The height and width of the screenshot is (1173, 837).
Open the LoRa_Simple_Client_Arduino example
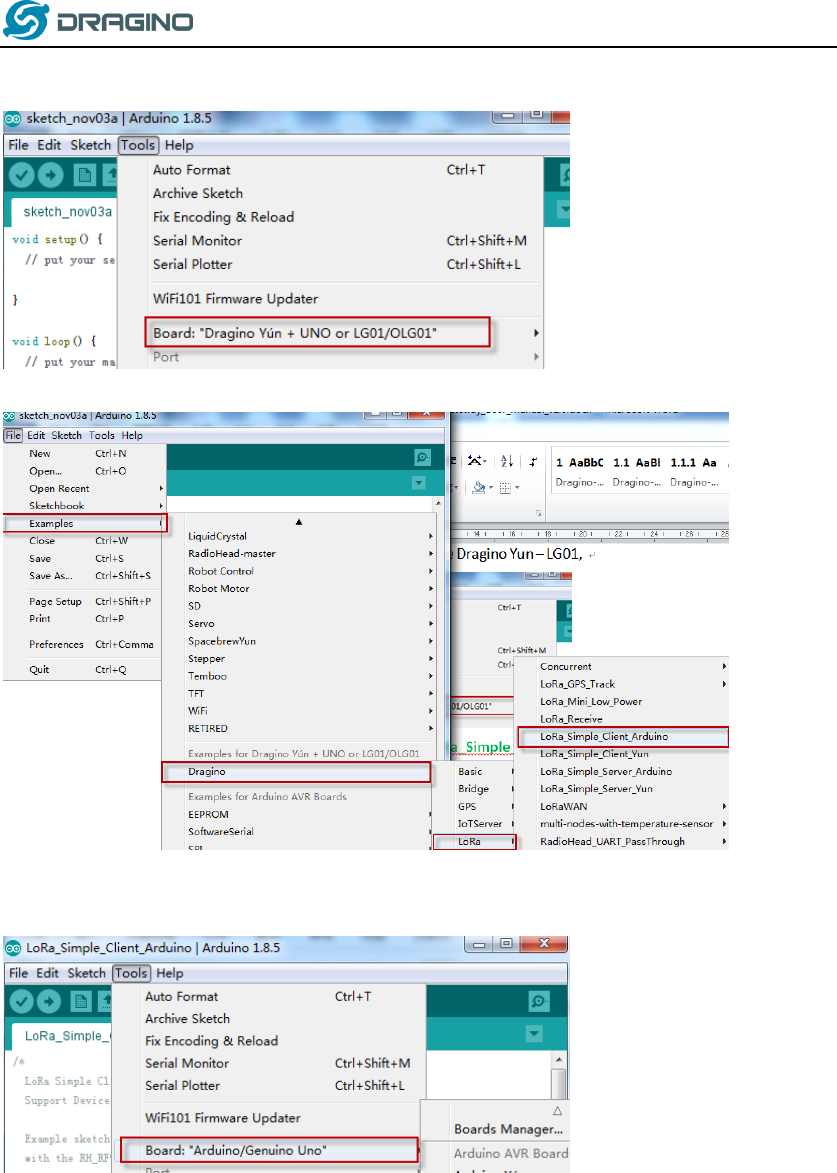click(x=622, y=737)
